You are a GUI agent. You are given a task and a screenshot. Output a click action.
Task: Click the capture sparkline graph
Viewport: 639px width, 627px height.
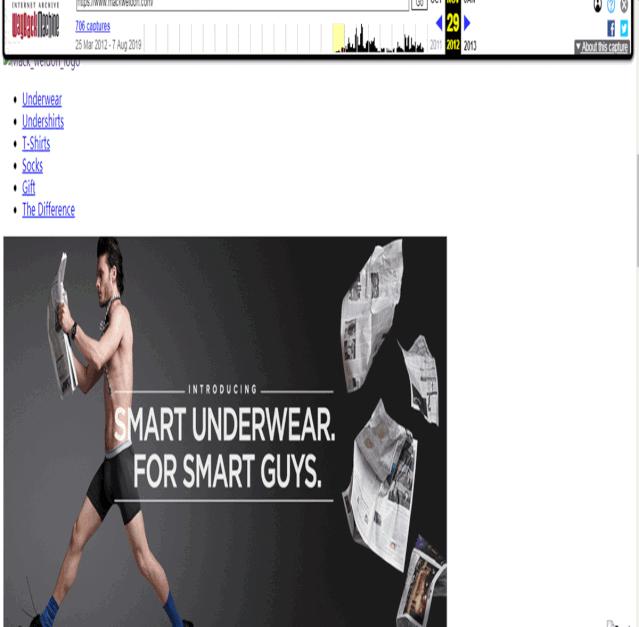point(285,38)
